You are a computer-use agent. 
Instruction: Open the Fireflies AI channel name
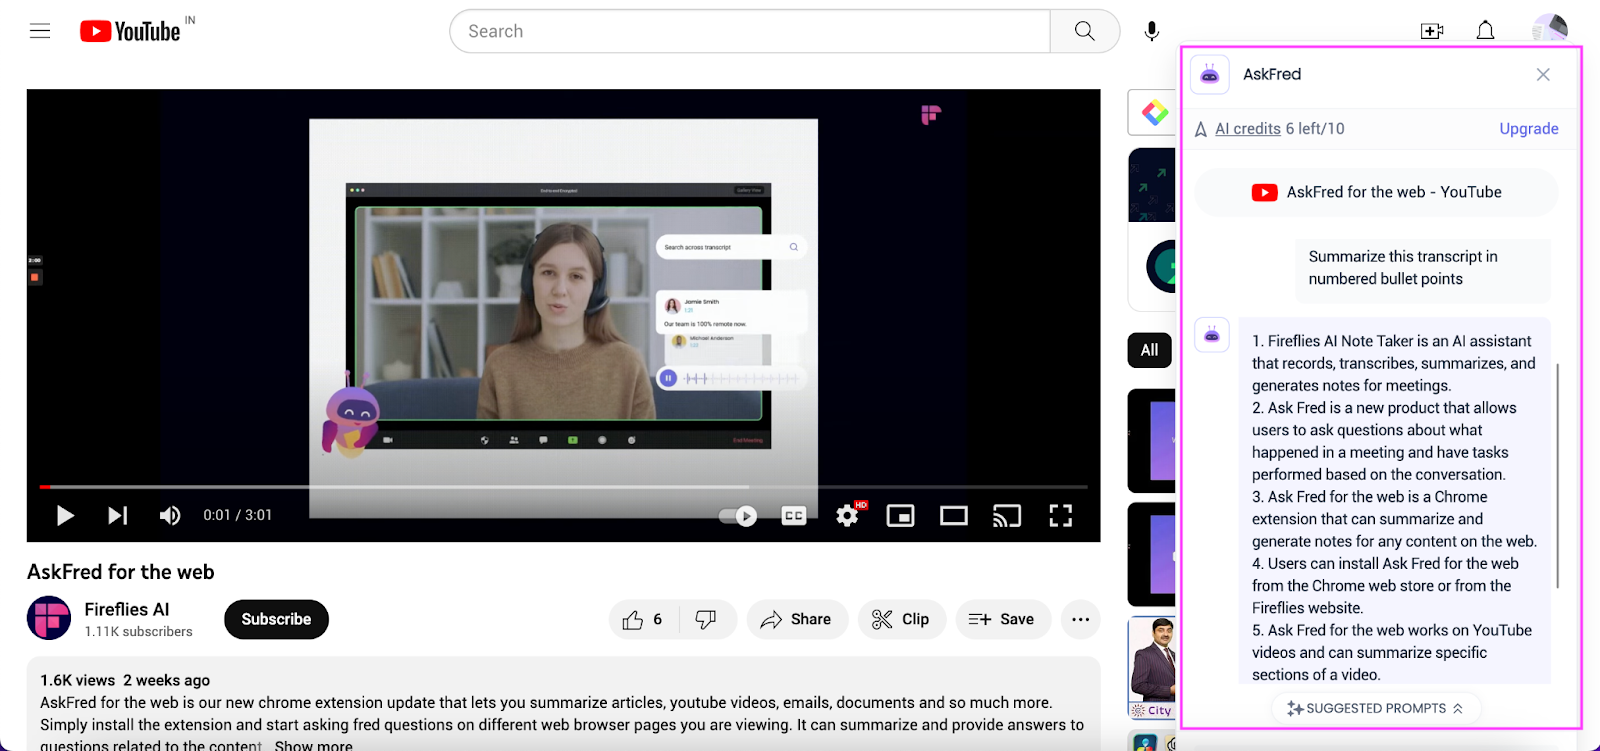[127, 609]
